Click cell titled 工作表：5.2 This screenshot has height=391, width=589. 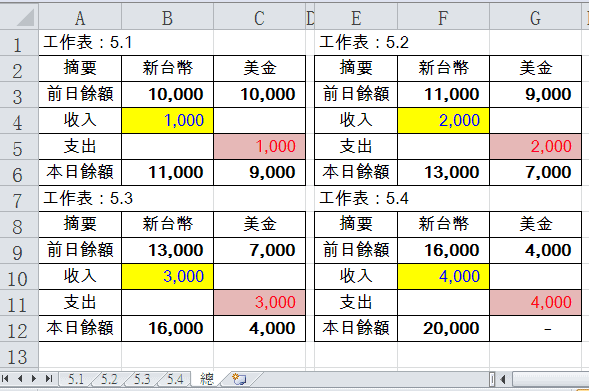pyautogui.click(x=356, y=43)
